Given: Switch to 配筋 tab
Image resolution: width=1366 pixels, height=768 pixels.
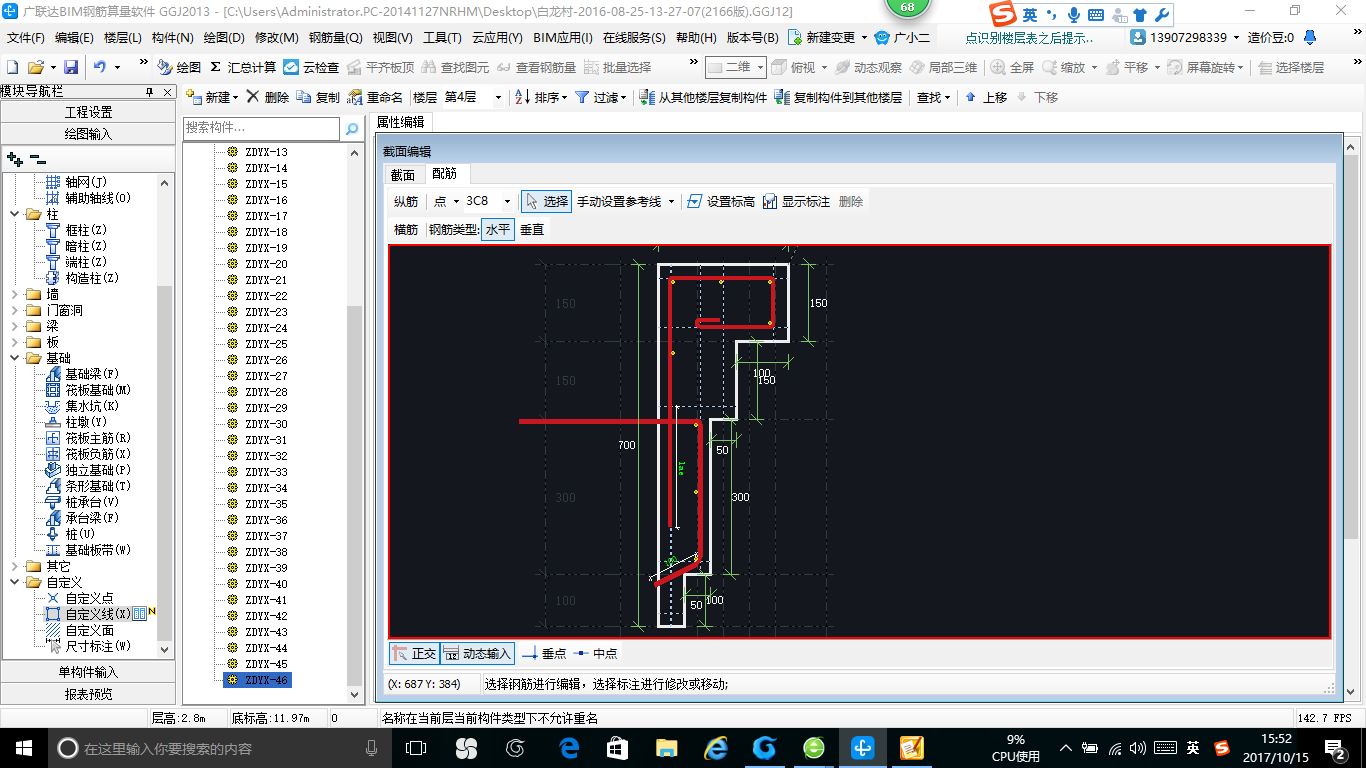Looking at the screenshot, I should click(x=443, y=174).
